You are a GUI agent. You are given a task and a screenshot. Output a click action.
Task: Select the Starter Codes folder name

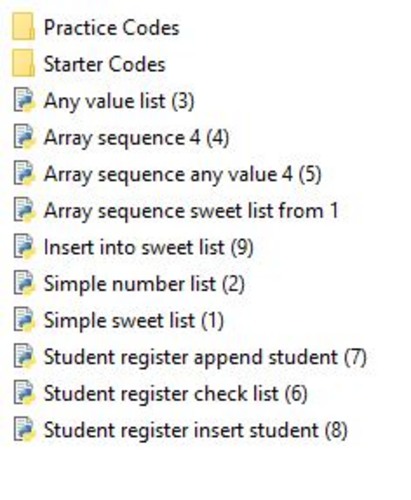click(105, 64)
